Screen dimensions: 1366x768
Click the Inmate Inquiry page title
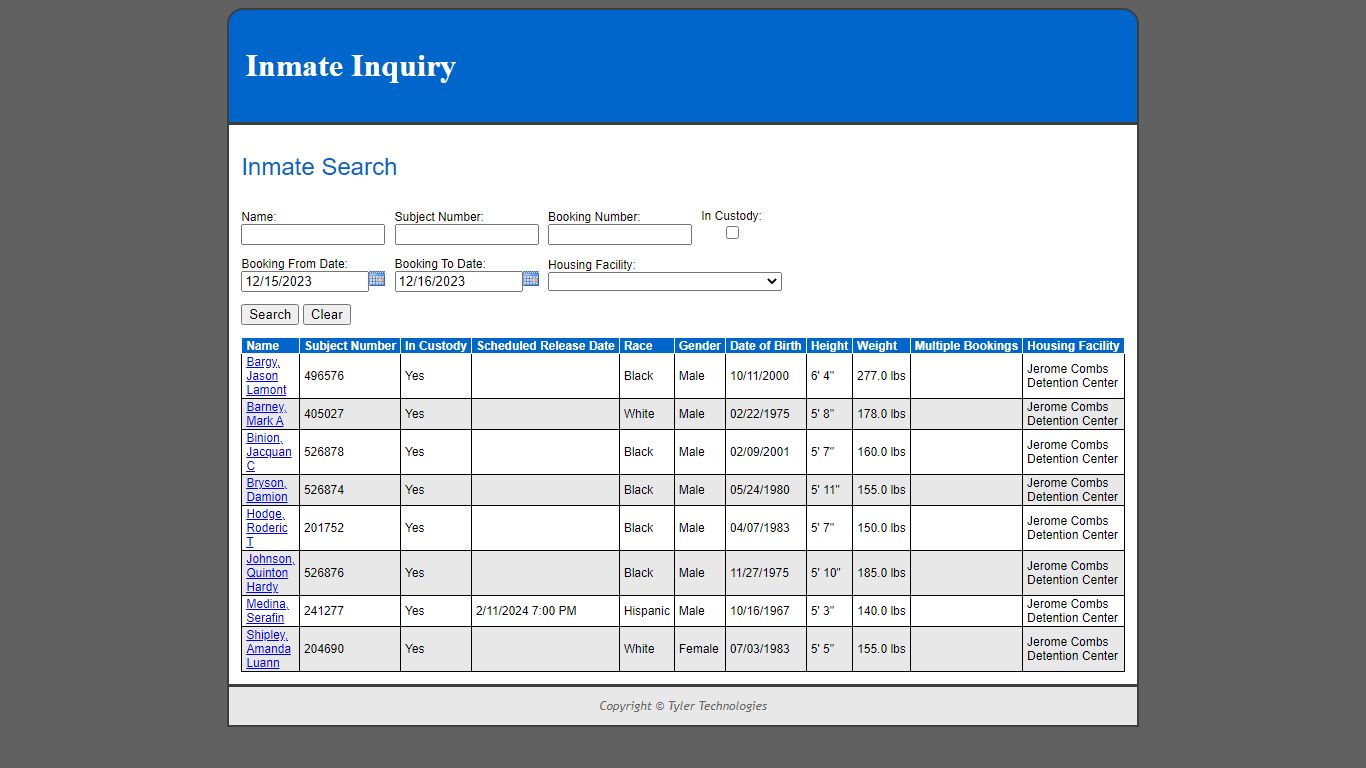(350, 66)
